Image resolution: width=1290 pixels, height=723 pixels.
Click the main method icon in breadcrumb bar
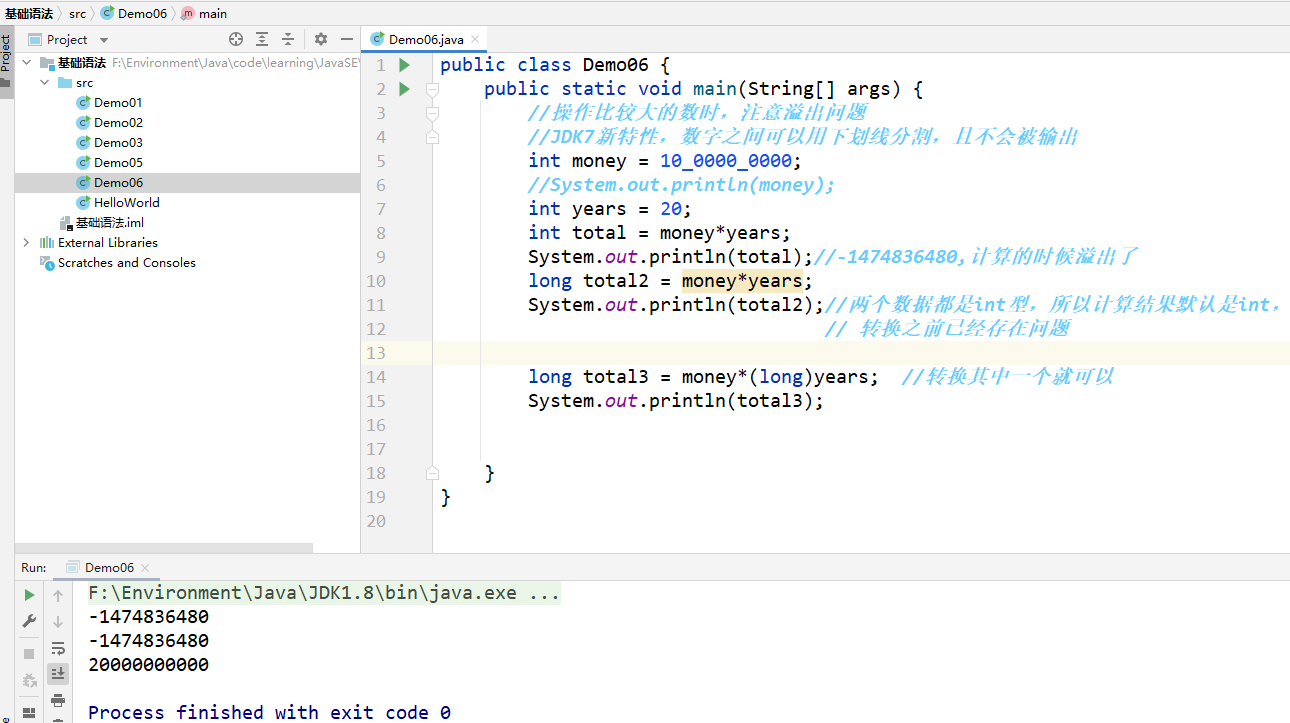pyautogui.click(x=187, y=14)
